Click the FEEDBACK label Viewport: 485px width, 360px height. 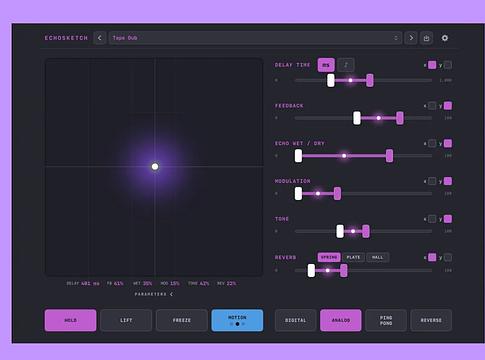[x=289, y=106]
